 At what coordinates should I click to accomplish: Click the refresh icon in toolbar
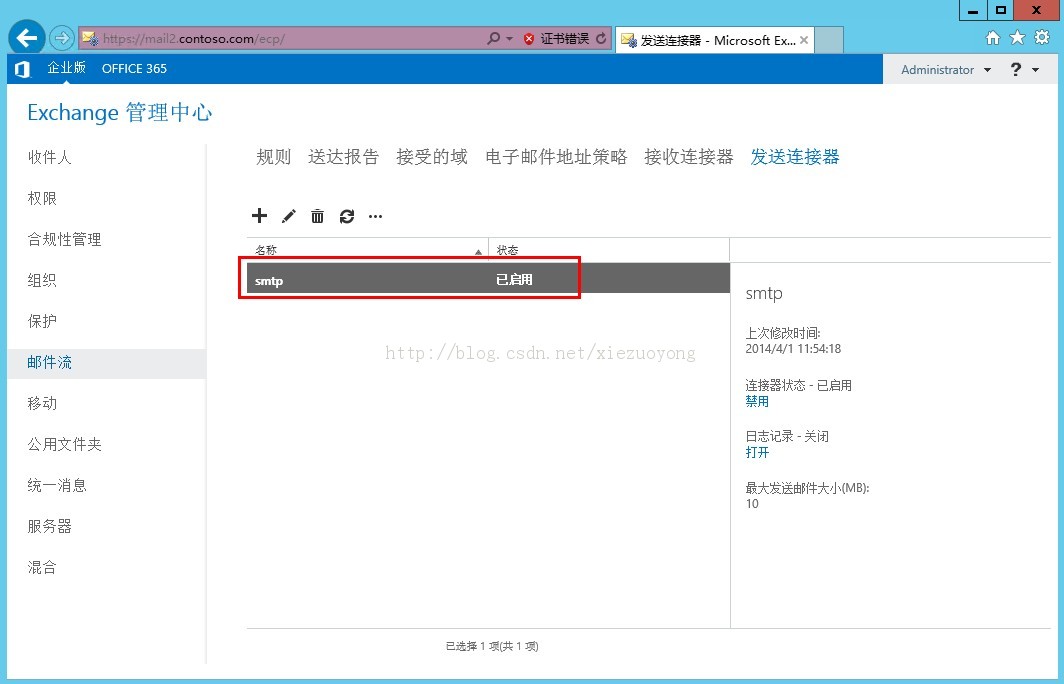[347, 216]
